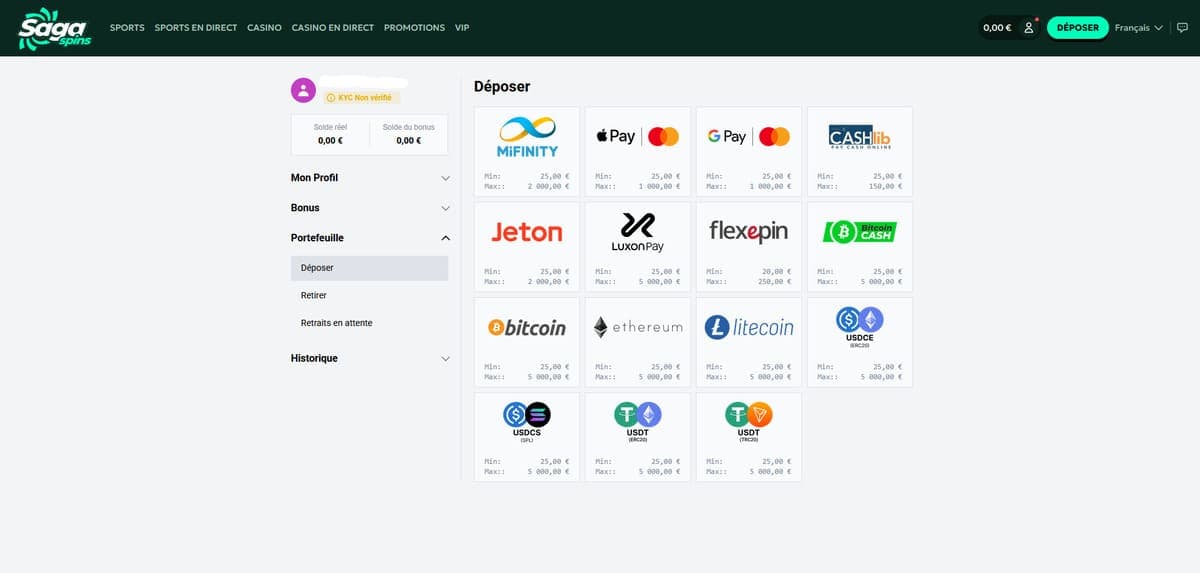Image resolution: width=1200 pixels, height=573 pixels.
Task: Open the user account icon in header
Action: tap(1029, 28)
